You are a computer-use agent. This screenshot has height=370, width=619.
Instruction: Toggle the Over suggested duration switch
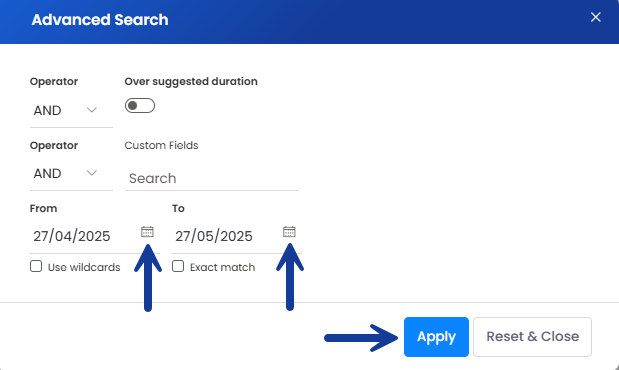(140, 105)
